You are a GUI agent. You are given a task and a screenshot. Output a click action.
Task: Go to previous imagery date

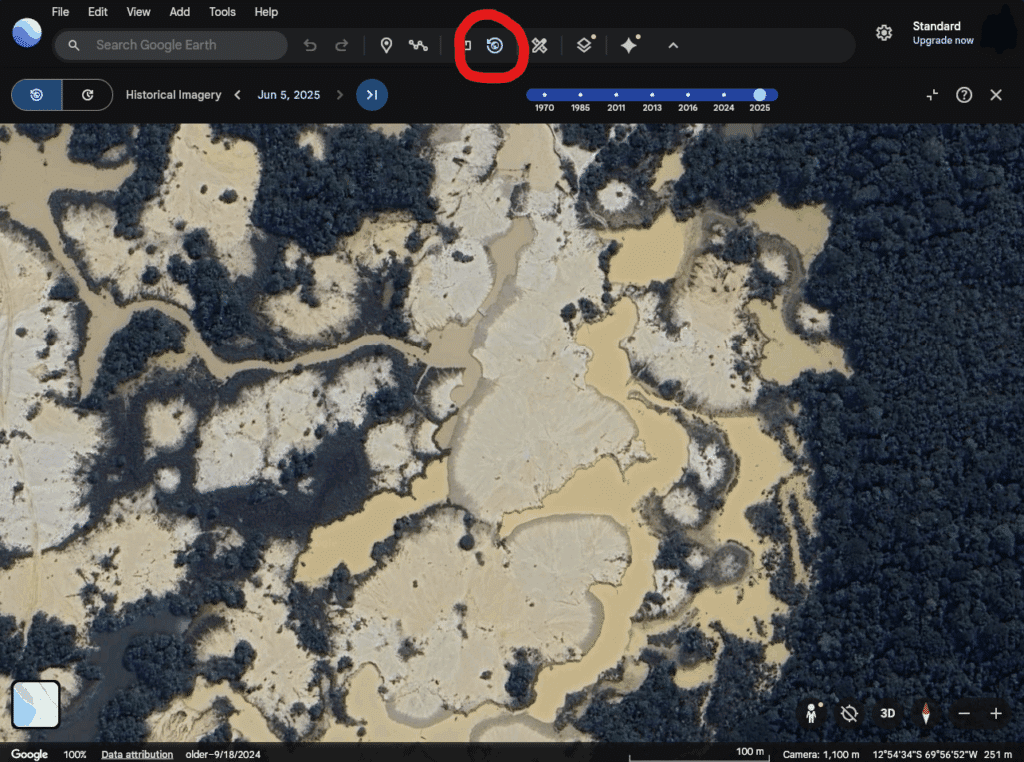(x=238, y=95)
